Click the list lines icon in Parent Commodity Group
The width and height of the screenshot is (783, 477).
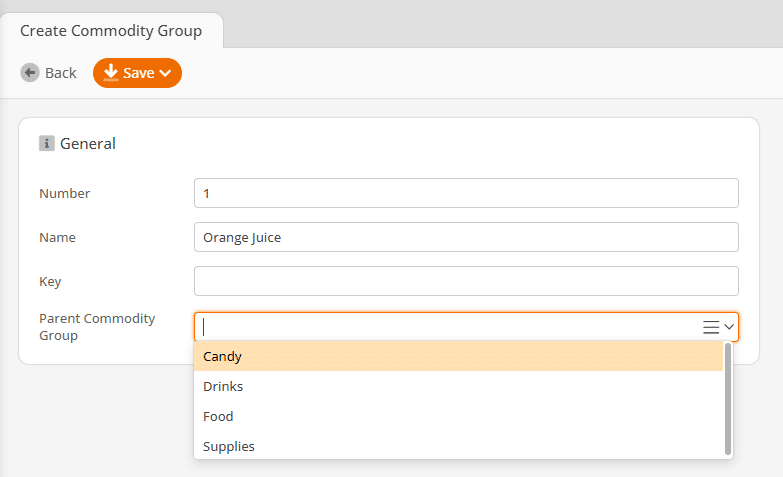[x=711, y=327]
